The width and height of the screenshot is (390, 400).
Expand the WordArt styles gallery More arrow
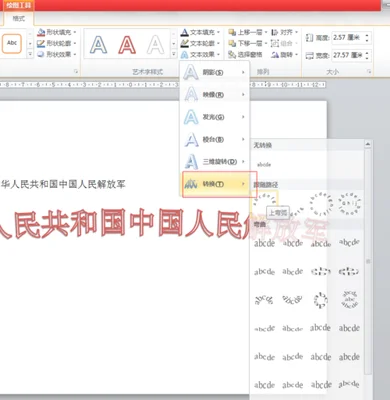(174, 54)
